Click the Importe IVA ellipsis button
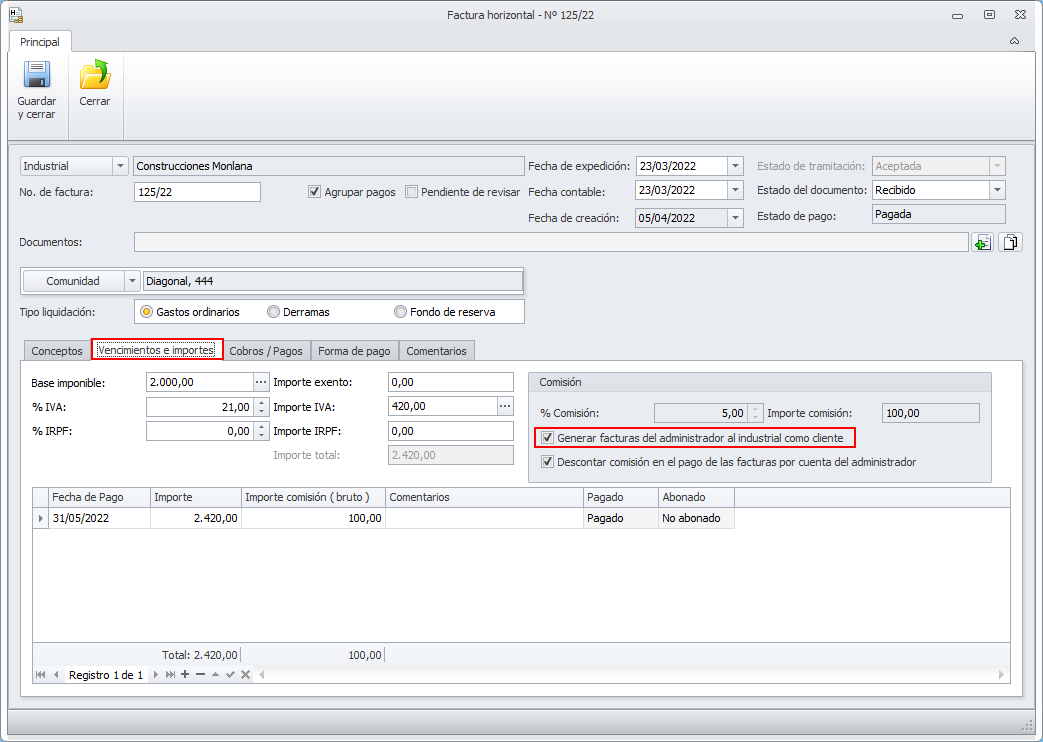The height and width of the screenshot is (742, 1043). click(505, 406)
